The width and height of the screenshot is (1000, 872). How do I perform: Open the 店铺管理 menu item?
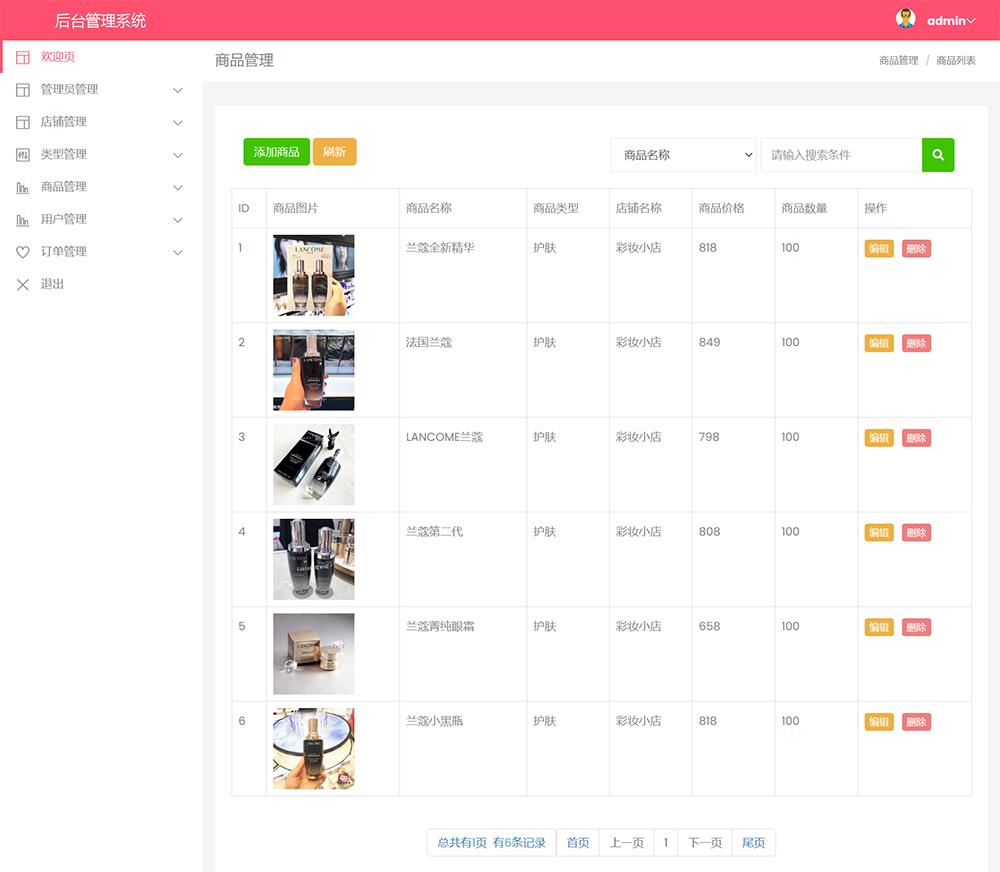[x=101, y=122]
